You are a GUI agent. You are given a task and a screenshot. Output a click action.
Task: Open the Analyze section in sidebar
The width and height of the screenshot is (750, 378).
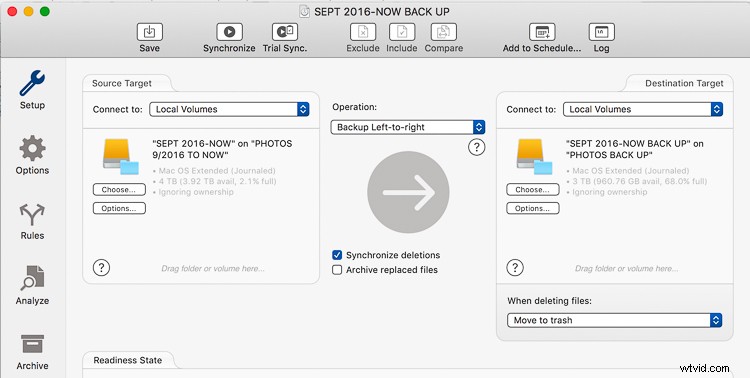pos(32,278)
